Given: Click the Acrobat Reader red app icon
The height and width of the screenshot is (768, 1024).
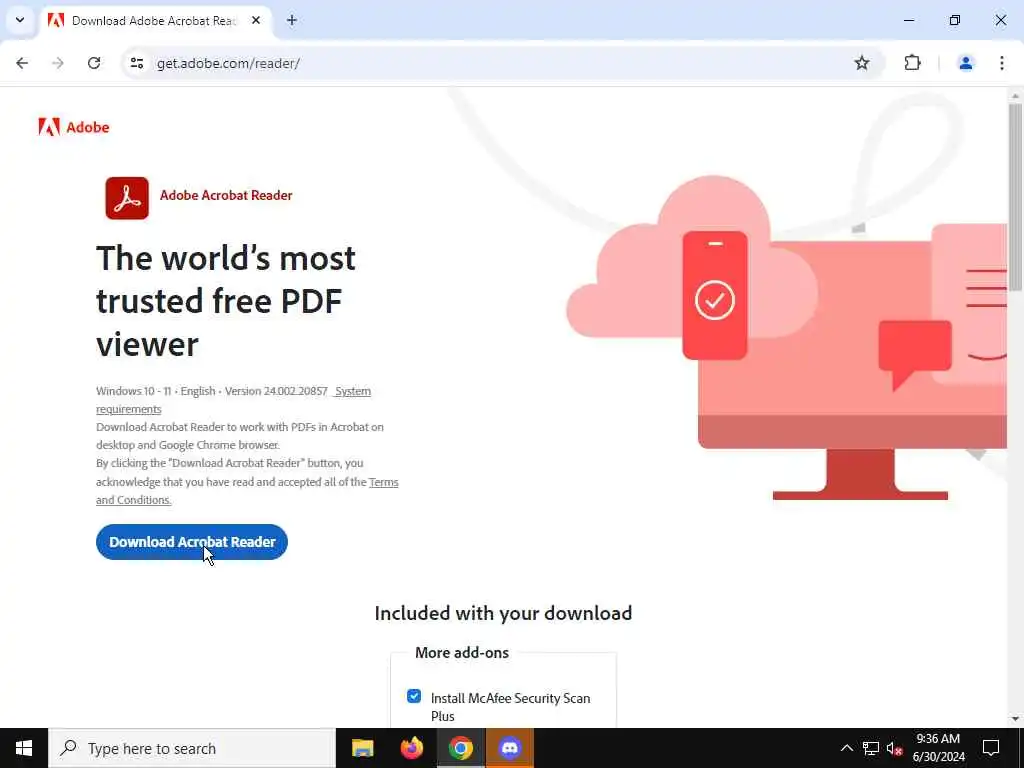Looking at the screenshot, I should click(x=127, y=198).
